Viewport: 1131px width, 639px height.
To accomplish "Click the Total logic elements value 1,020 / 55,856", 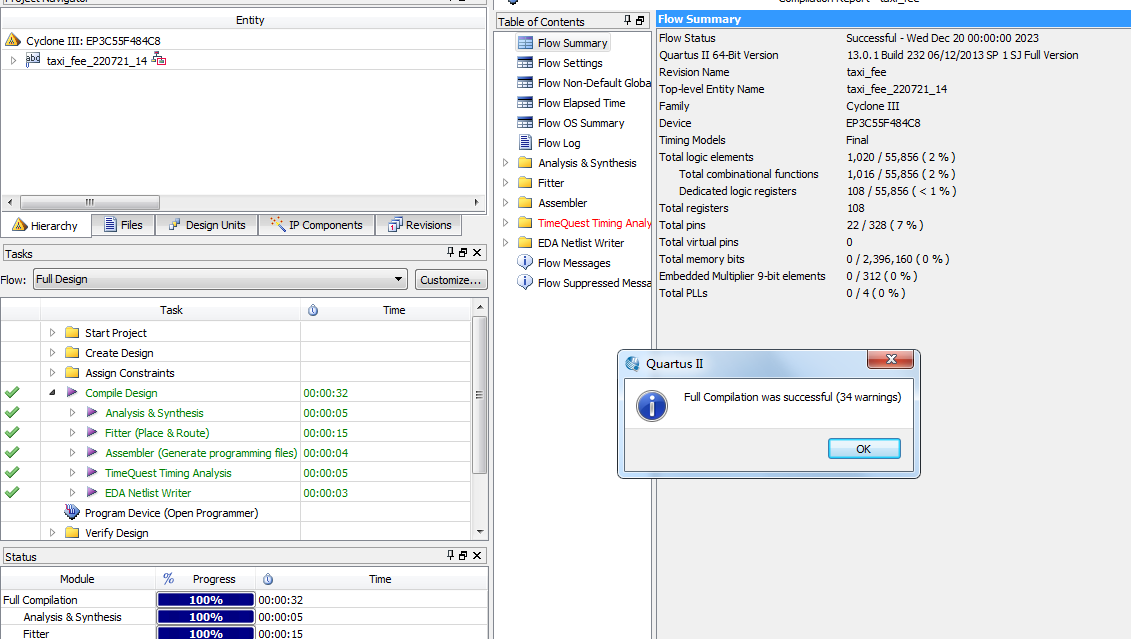I will click(901, 157).
